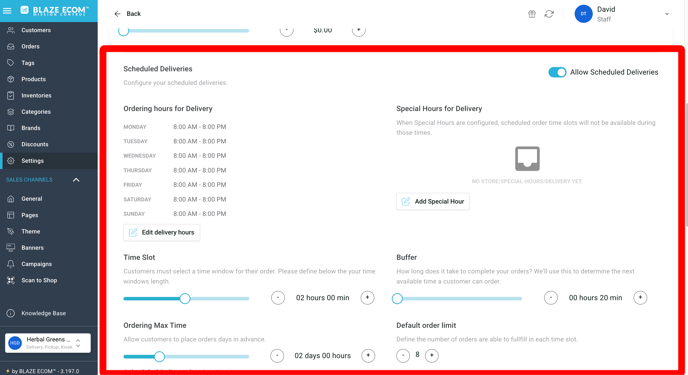Click the David user avatar
Image resolution: width=688 pixels, height=375 pixels.
coord(584,14)
